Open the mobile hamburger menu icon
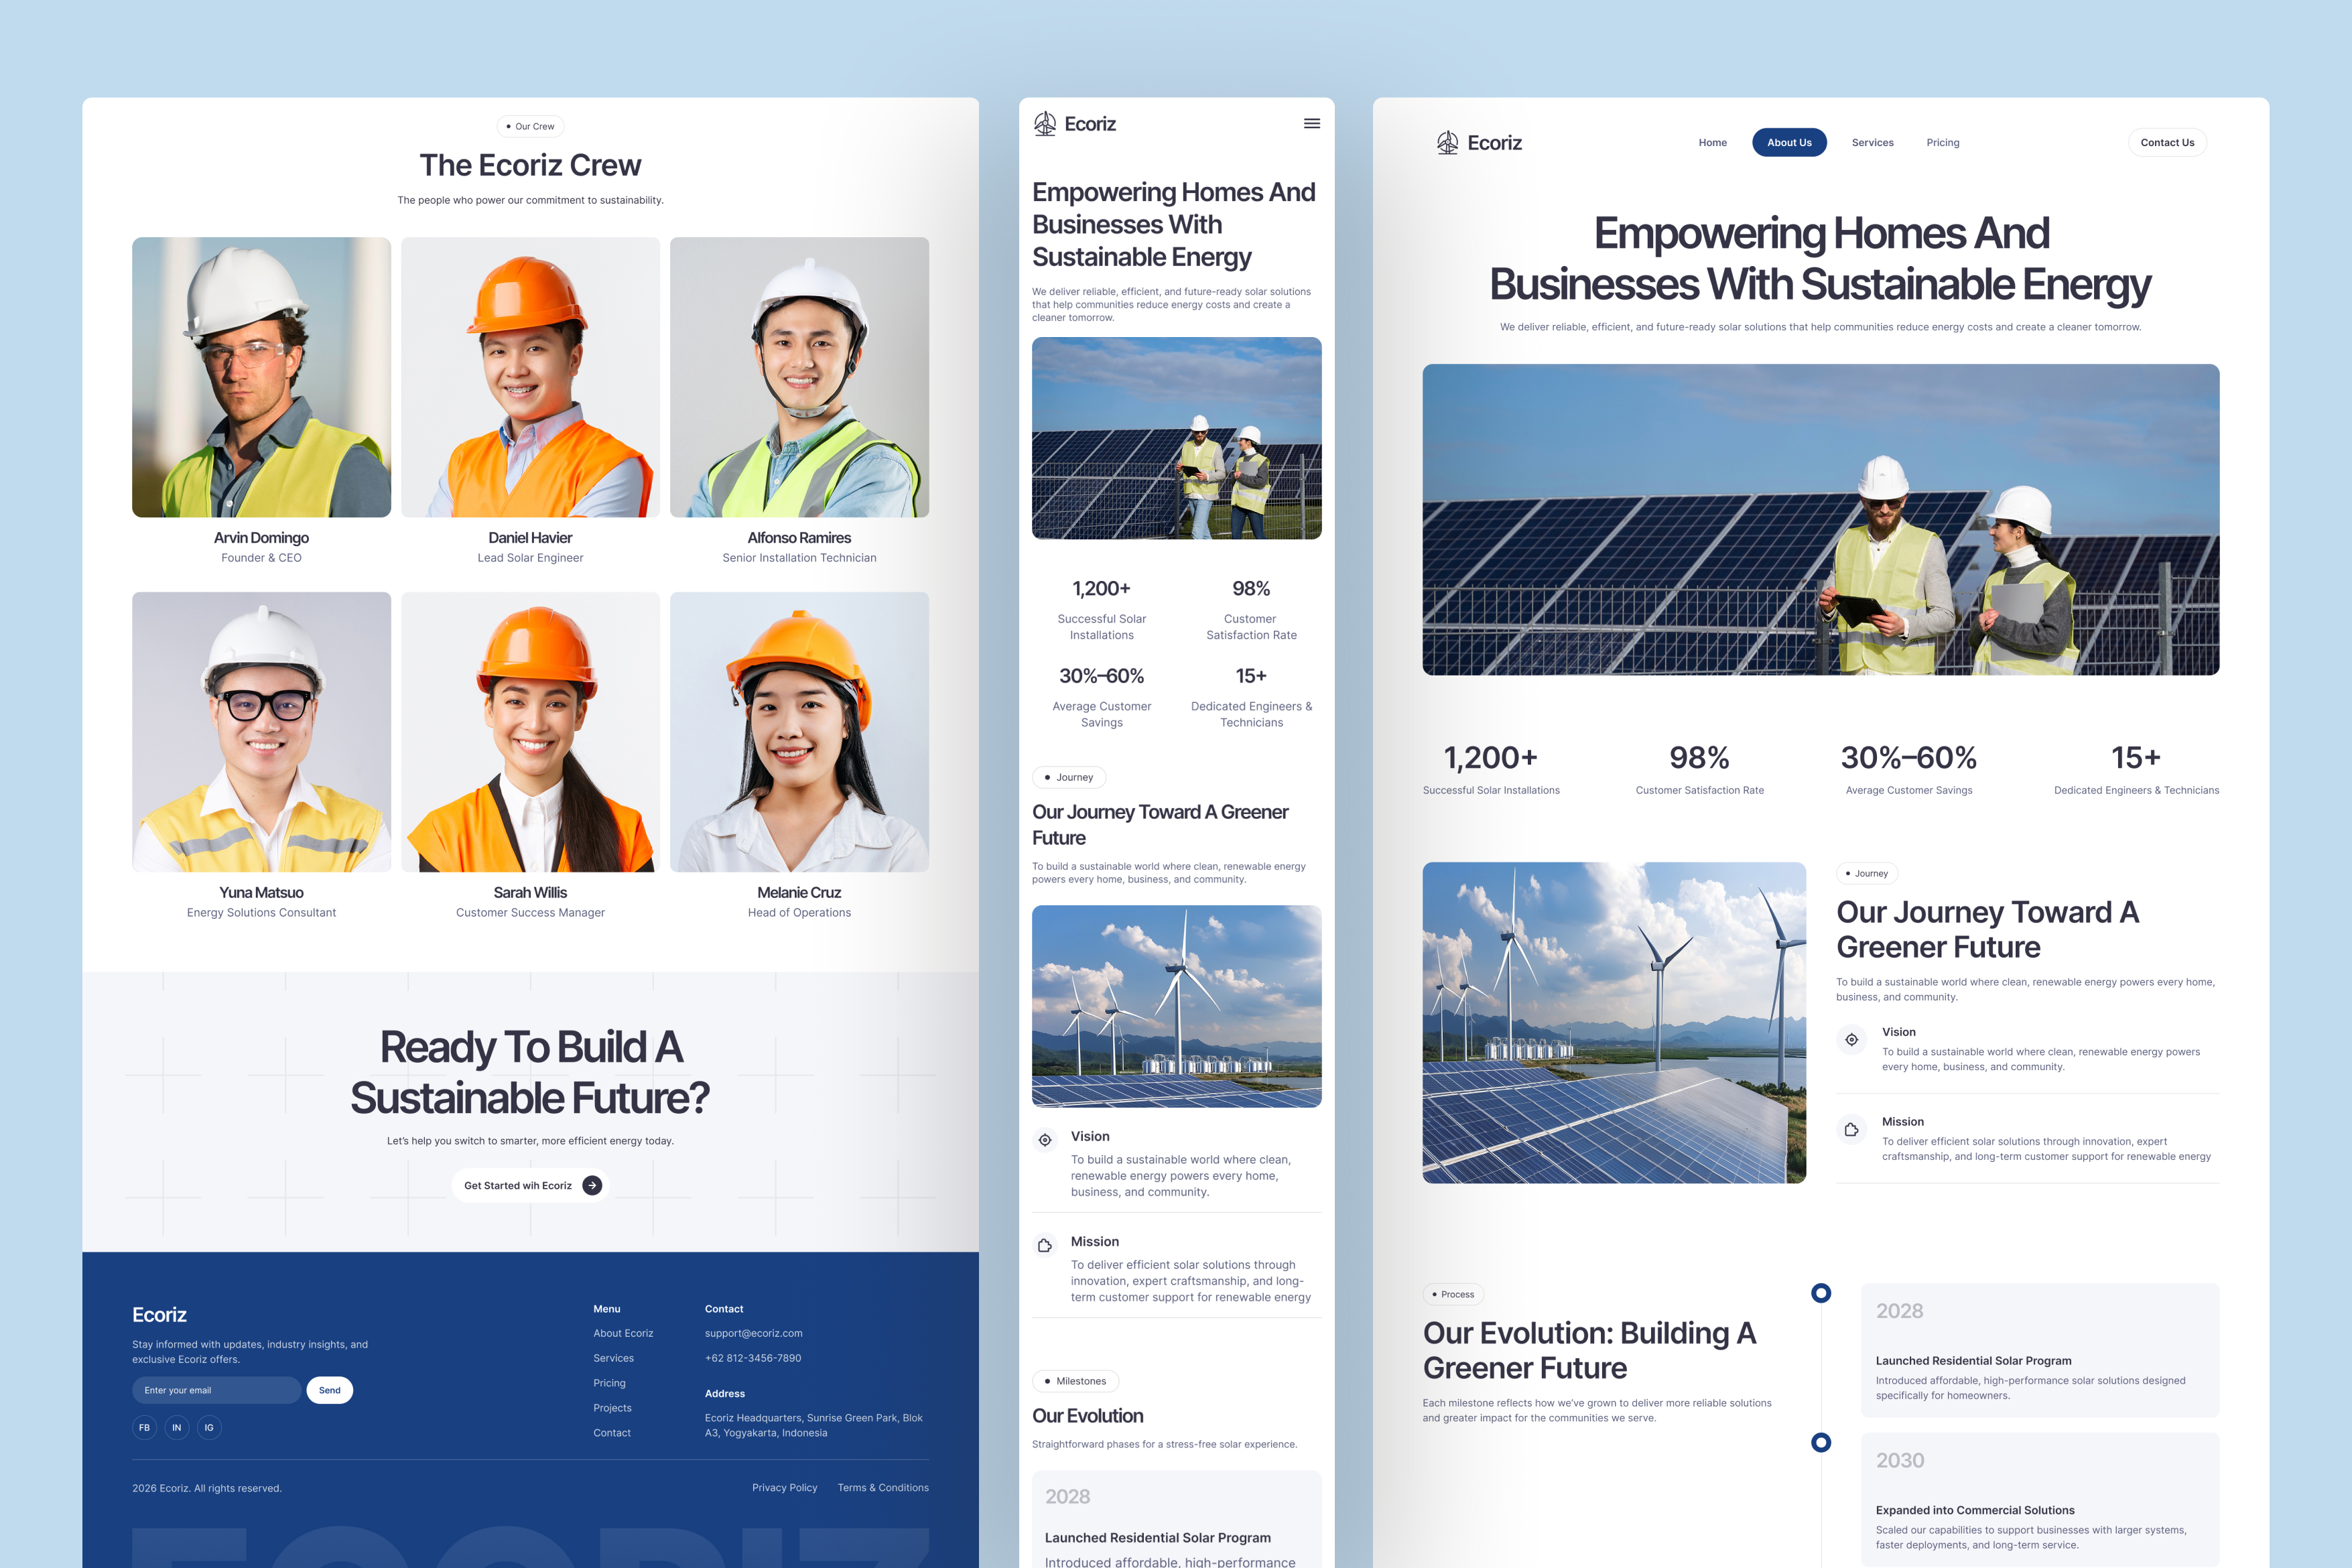 click(1311, 124)
